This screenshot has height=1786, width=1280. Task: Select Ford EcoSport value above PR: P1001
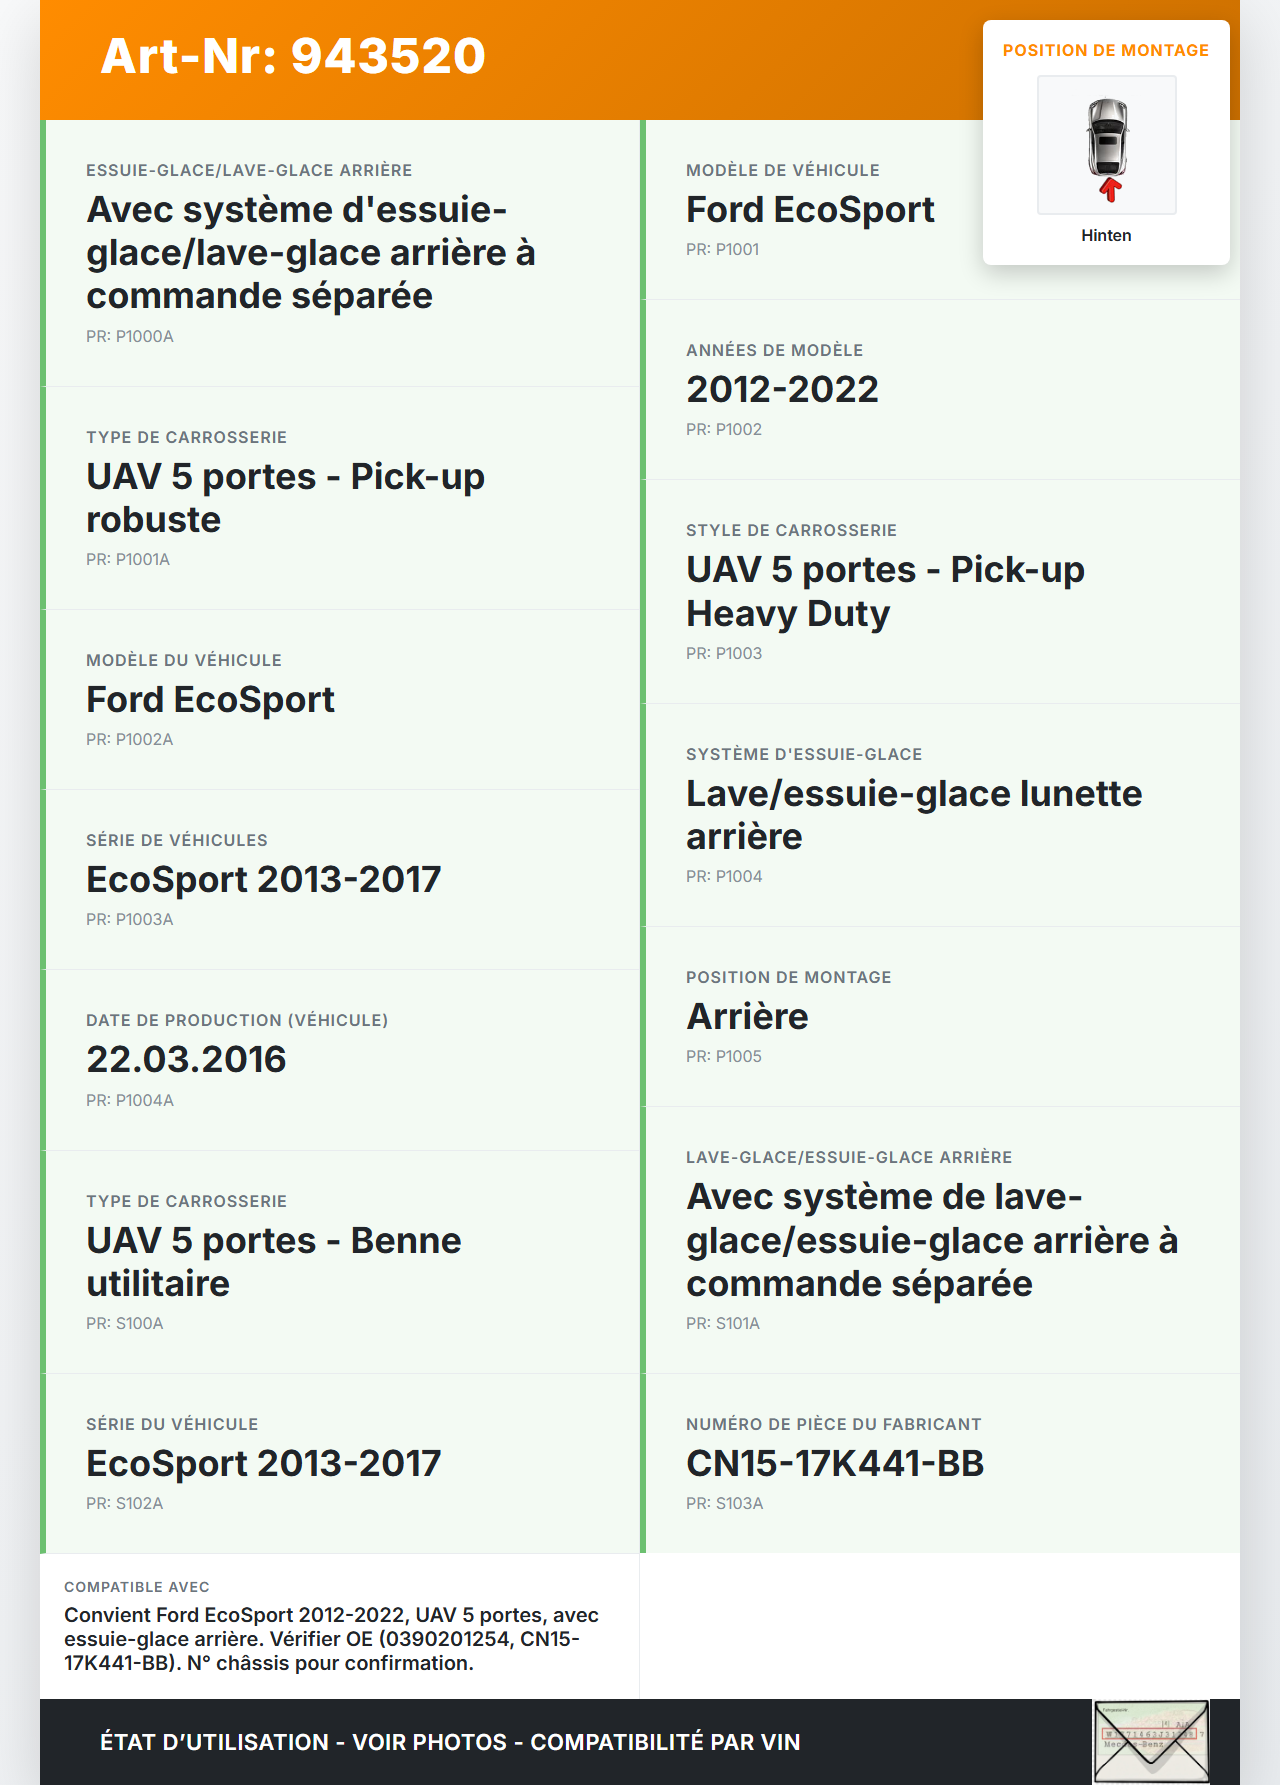[810, 210]
